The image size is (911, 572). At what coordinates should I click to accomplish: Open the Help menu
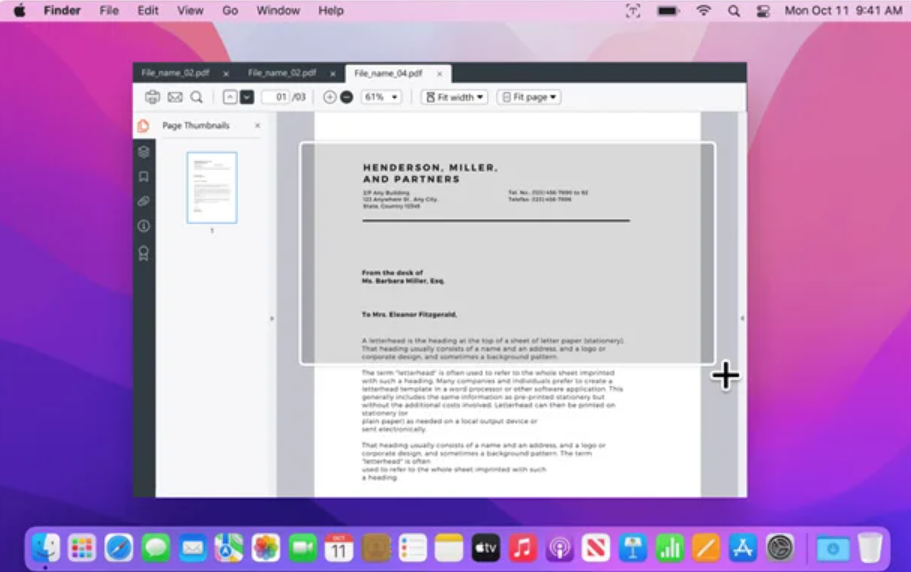tap(331, 10)
